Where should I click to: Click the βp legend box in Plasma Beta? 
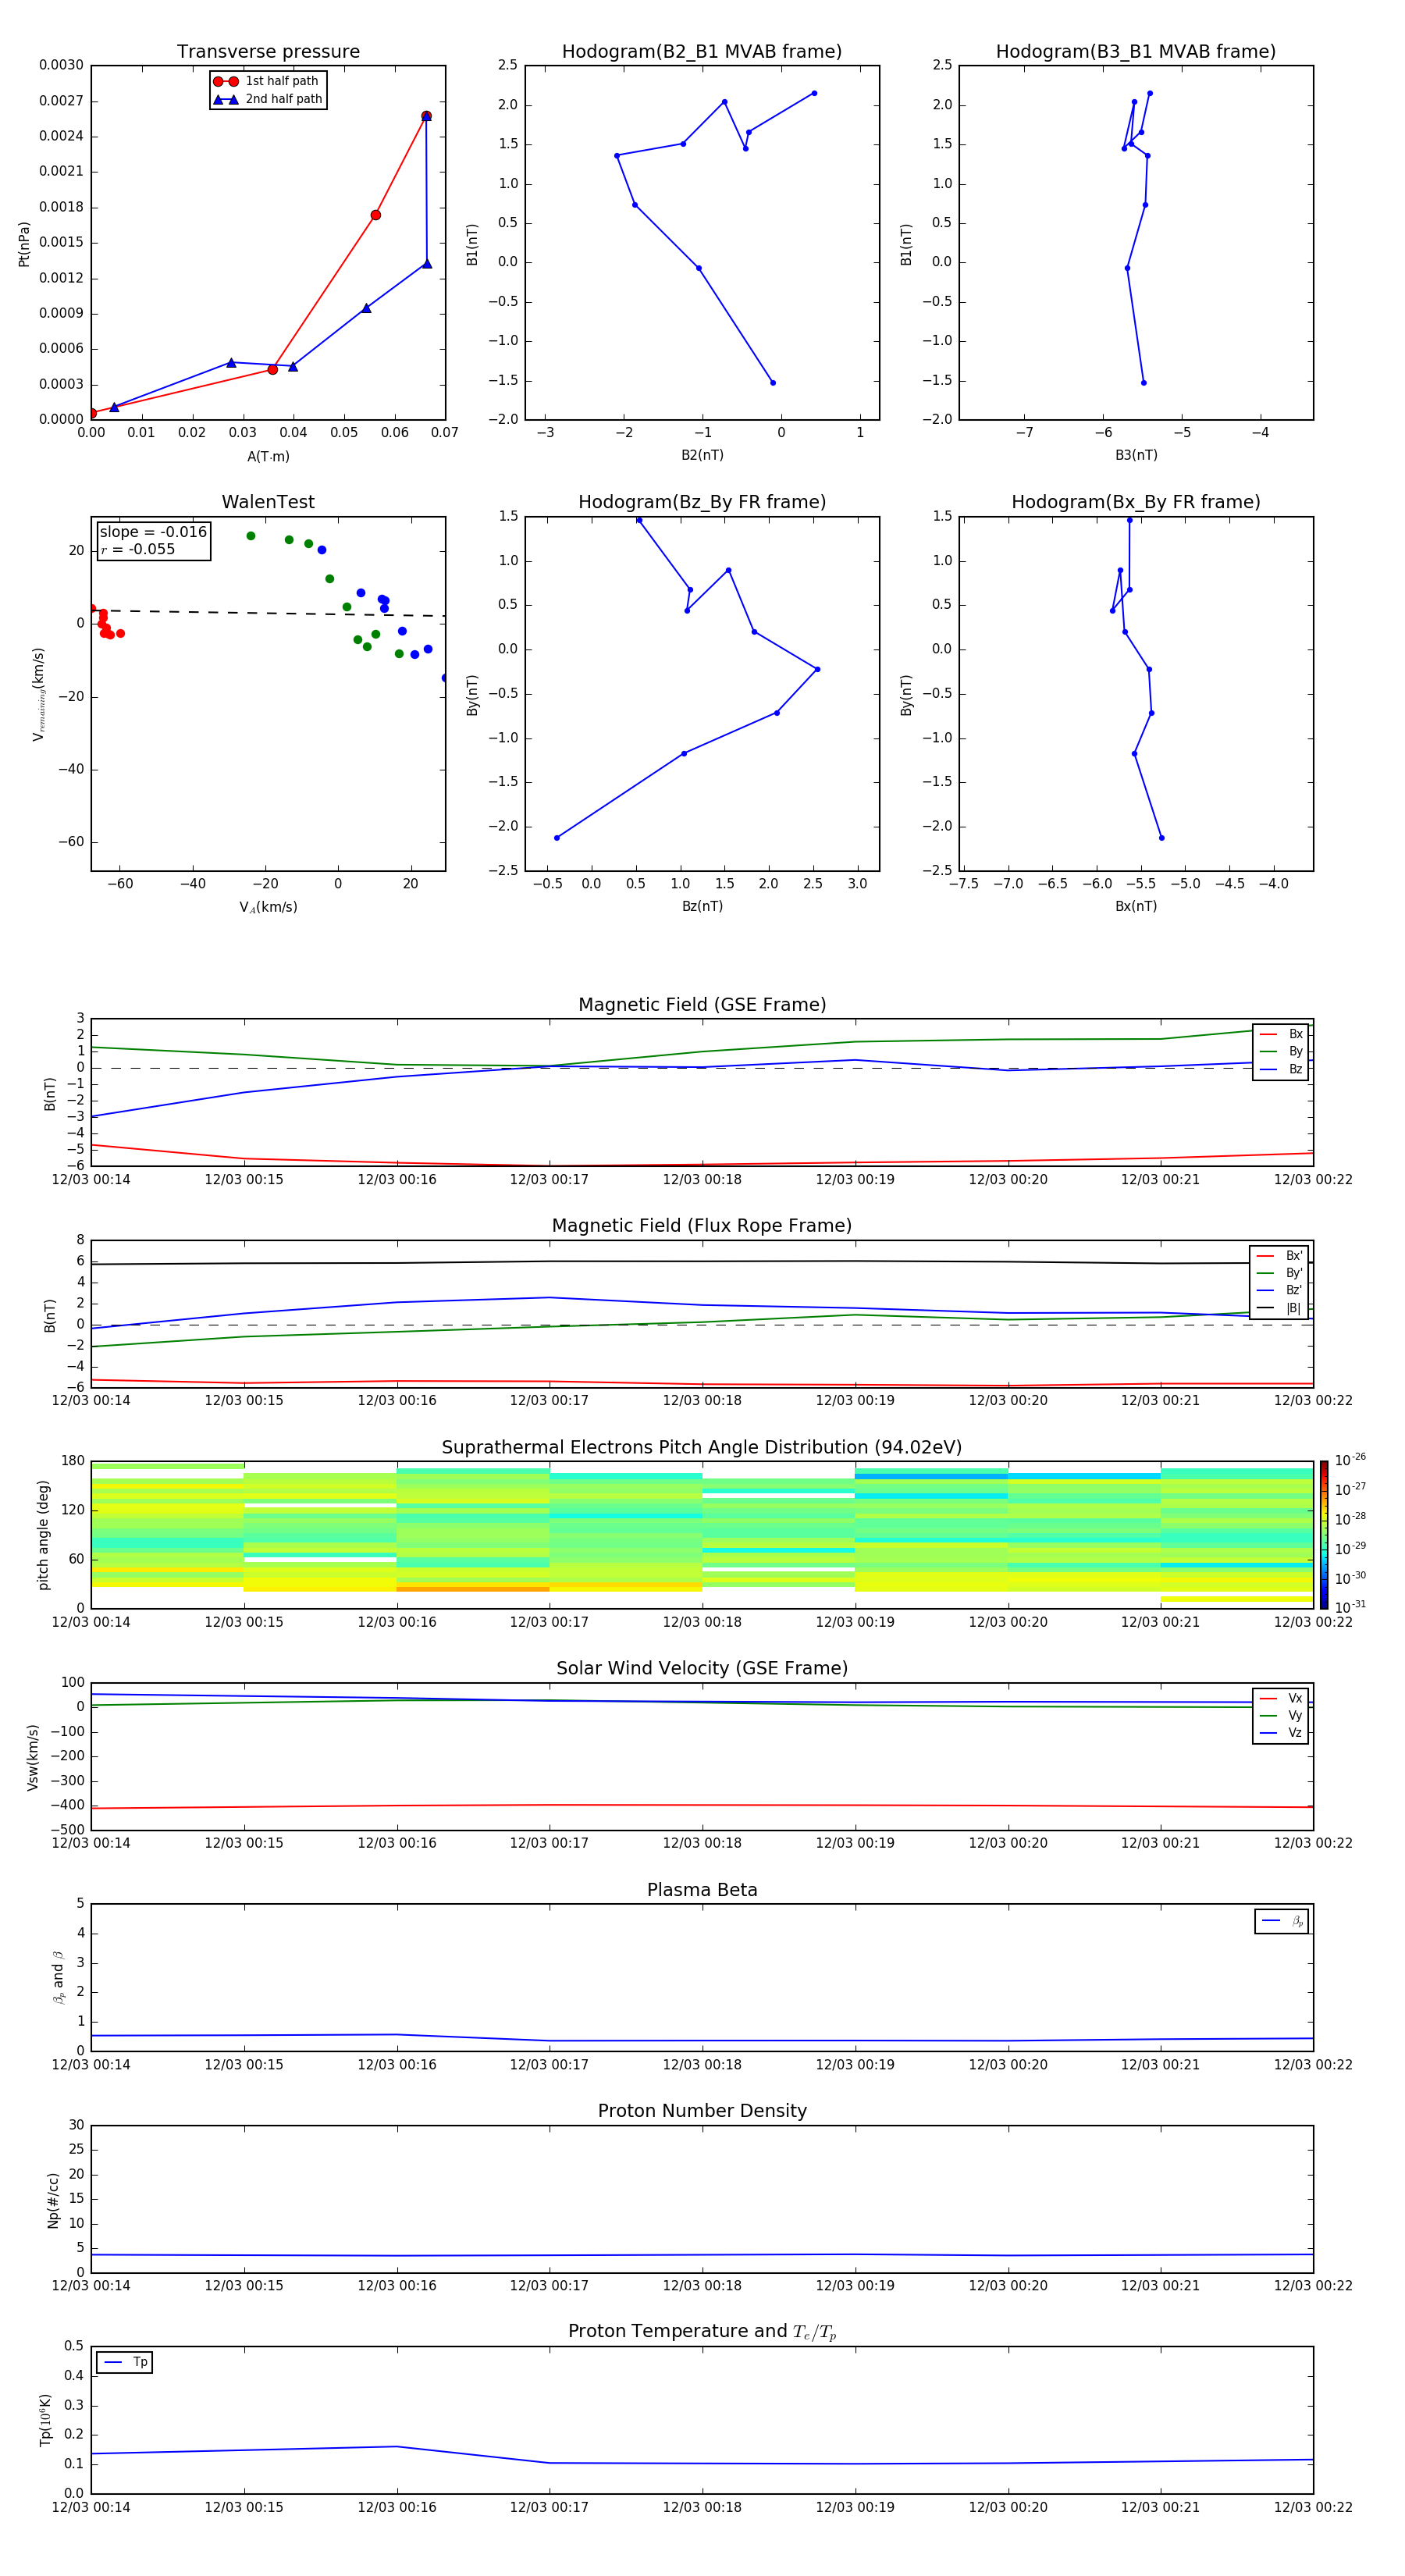click(1282, 1921)
